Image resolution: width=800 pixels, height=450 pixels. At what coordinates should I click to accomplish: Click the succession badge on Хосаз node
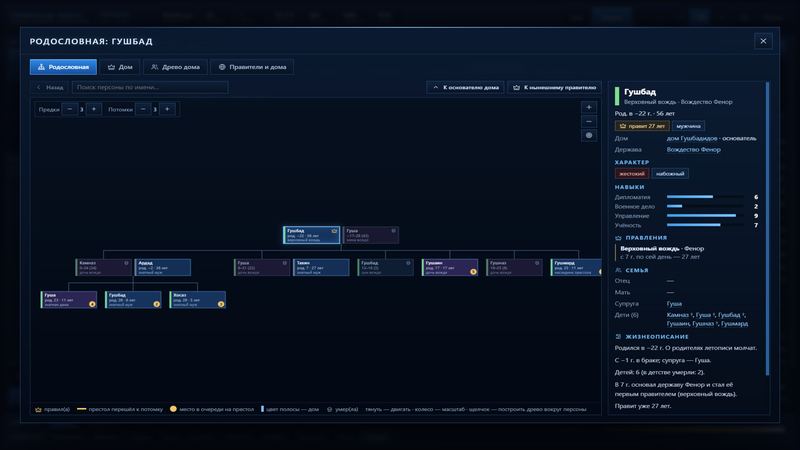coord(221,304)
